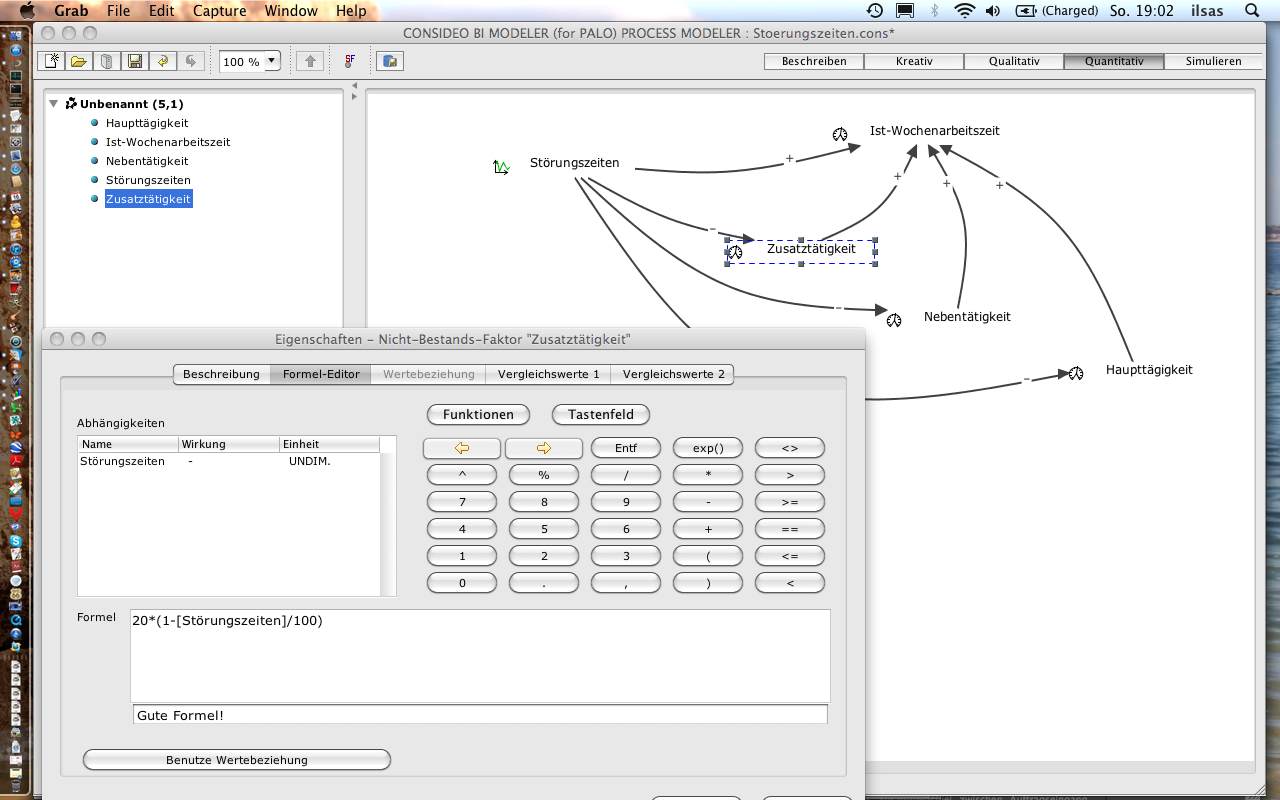This screenshot has height=800, width=1280.
Task: Click the new model icon in toolbar
Action: pos(51,61)
